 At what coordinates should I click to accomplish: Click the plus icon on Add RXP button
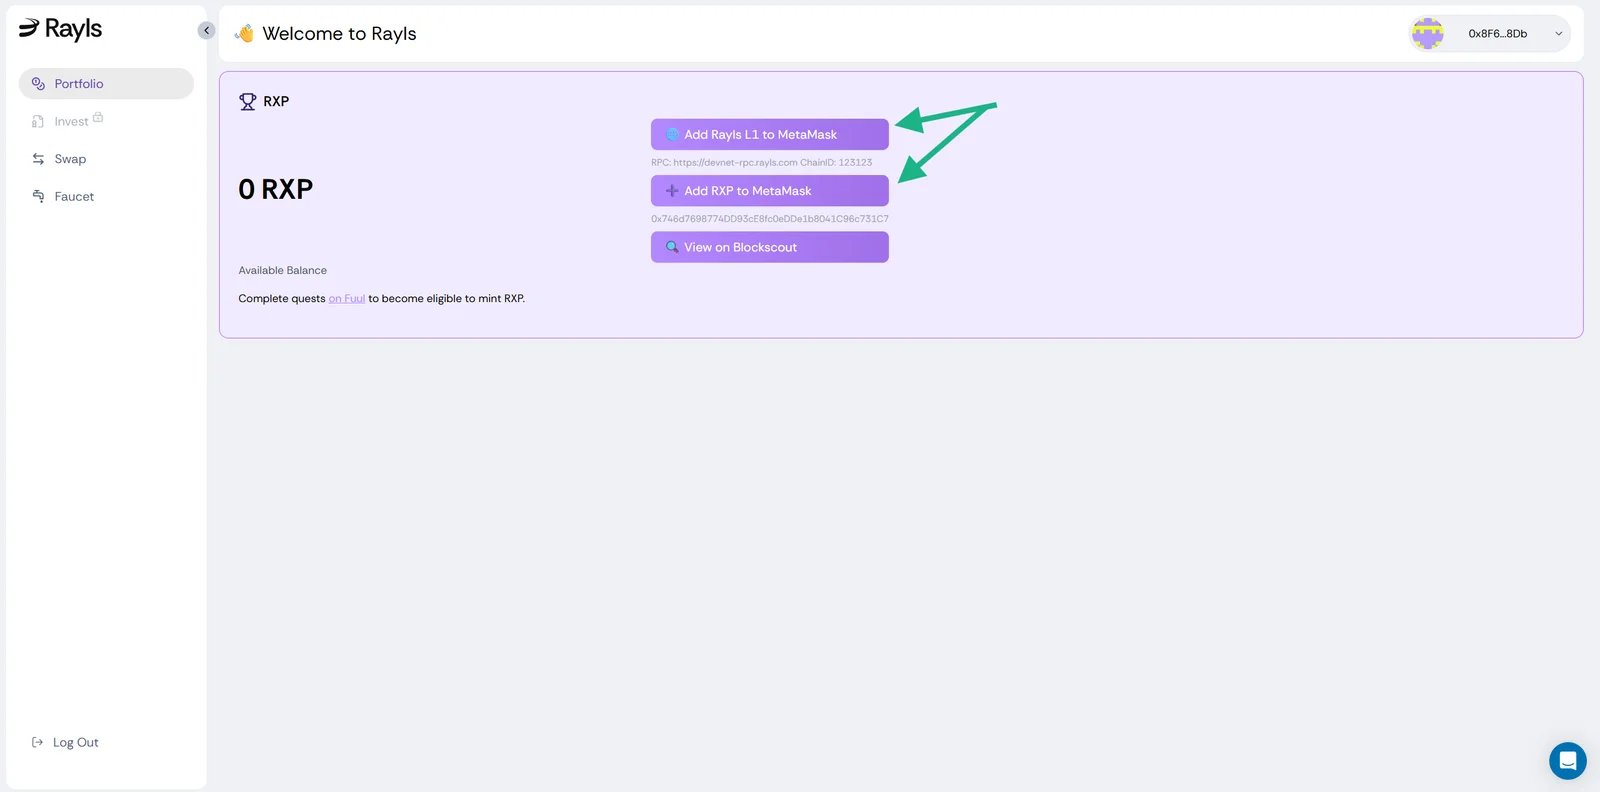point(672,191)
